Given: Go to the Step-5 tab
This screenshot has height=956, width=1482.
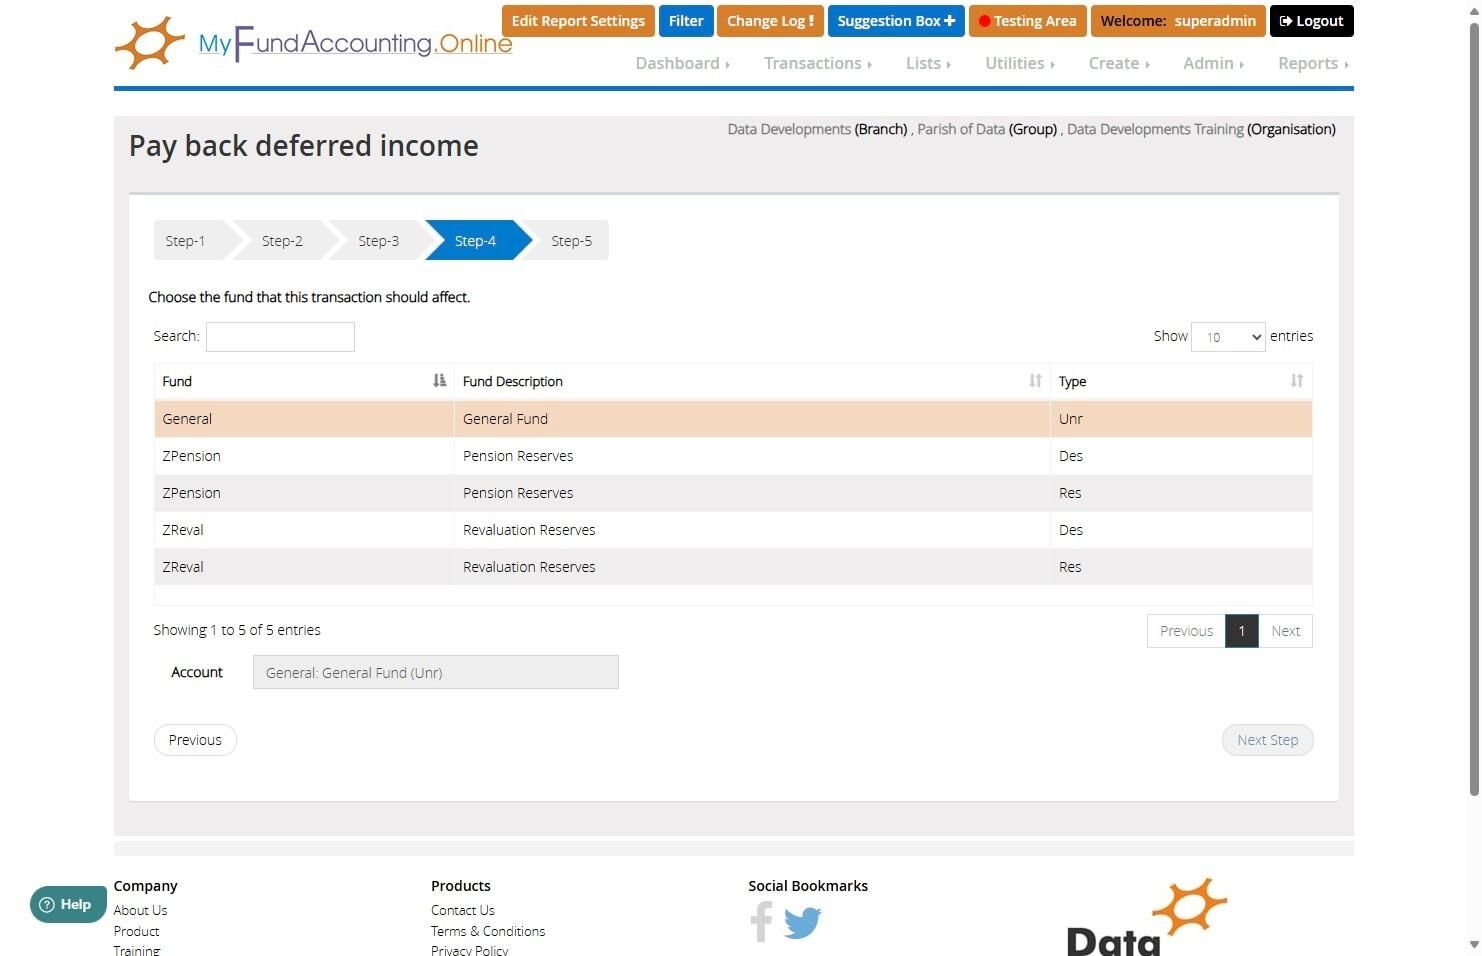Looking at the screenshot, I should (x=571, y=241).
